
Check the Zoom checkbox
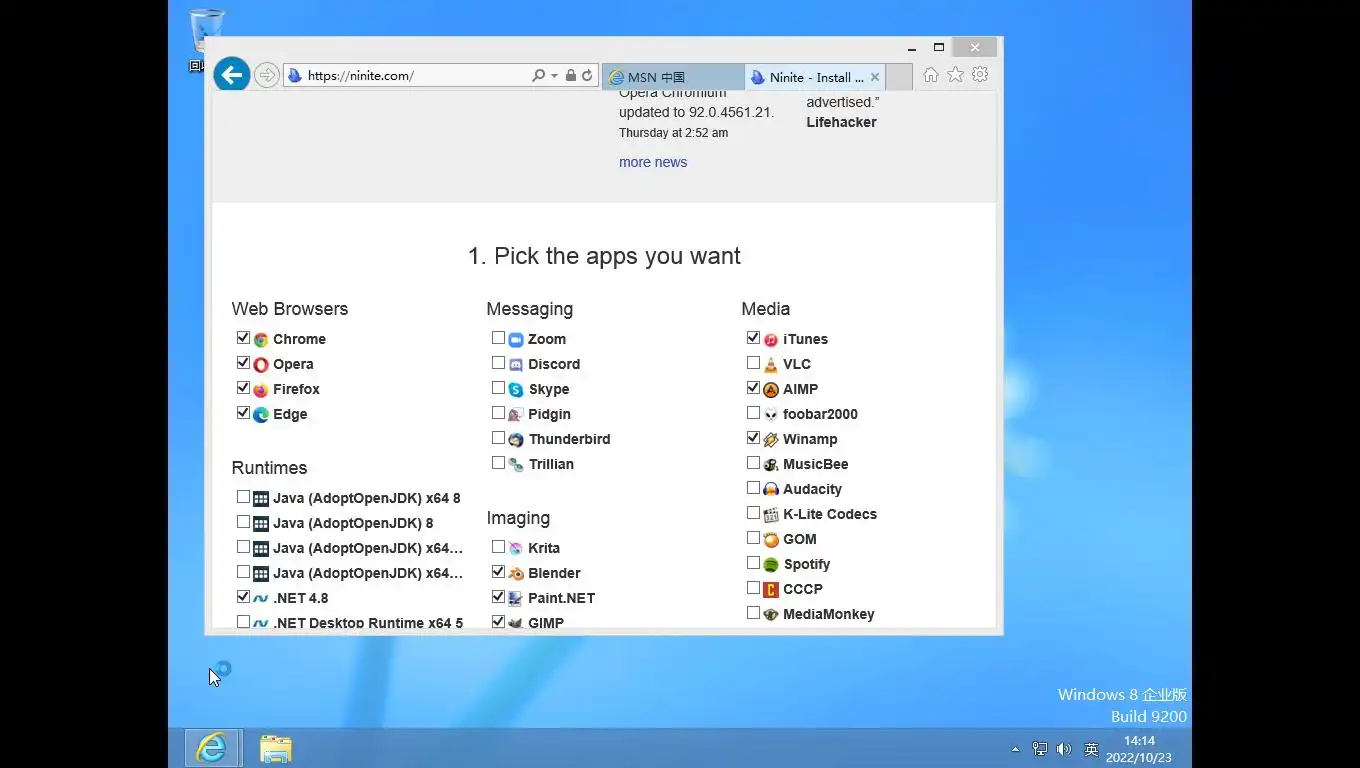(x=498, y=338)
